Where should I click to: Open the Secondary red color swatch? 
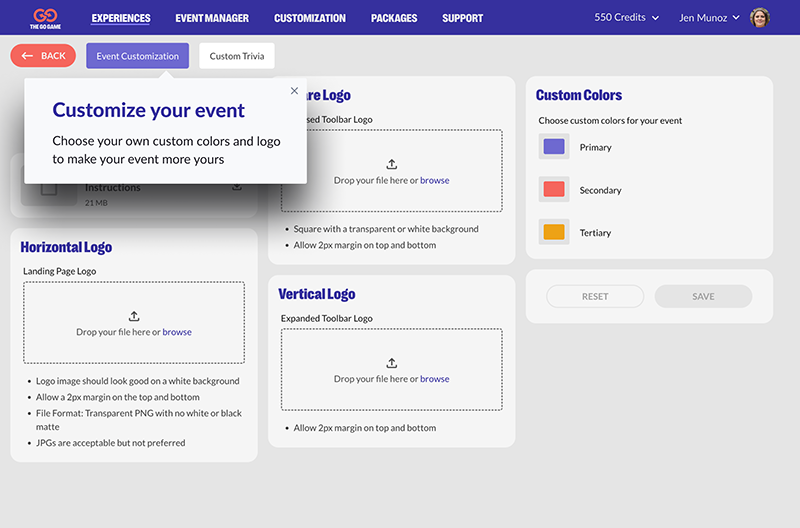pos(554,189)
